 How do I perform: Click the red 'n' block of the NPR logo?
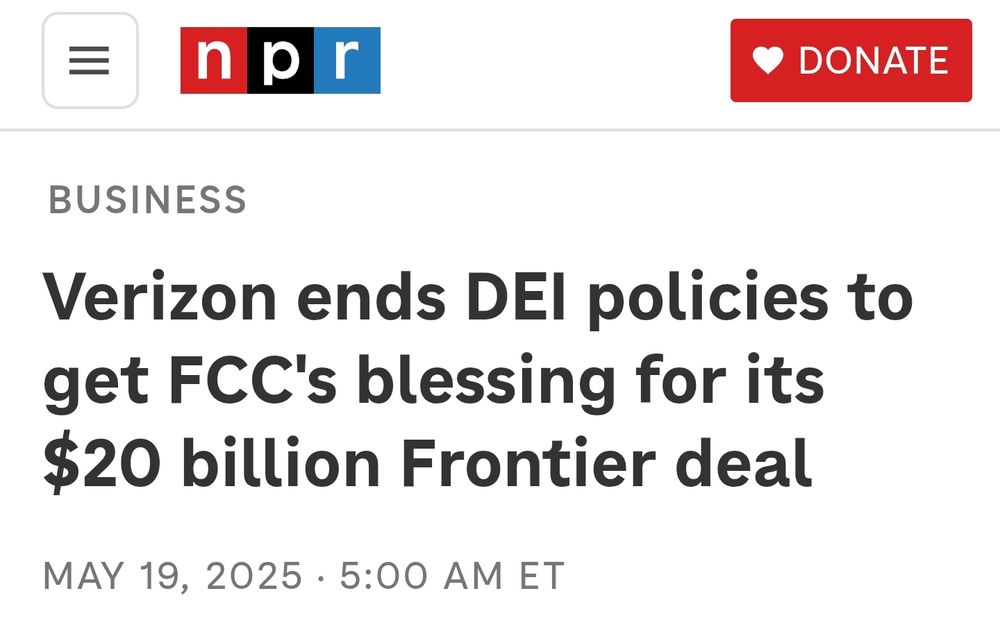212,58
